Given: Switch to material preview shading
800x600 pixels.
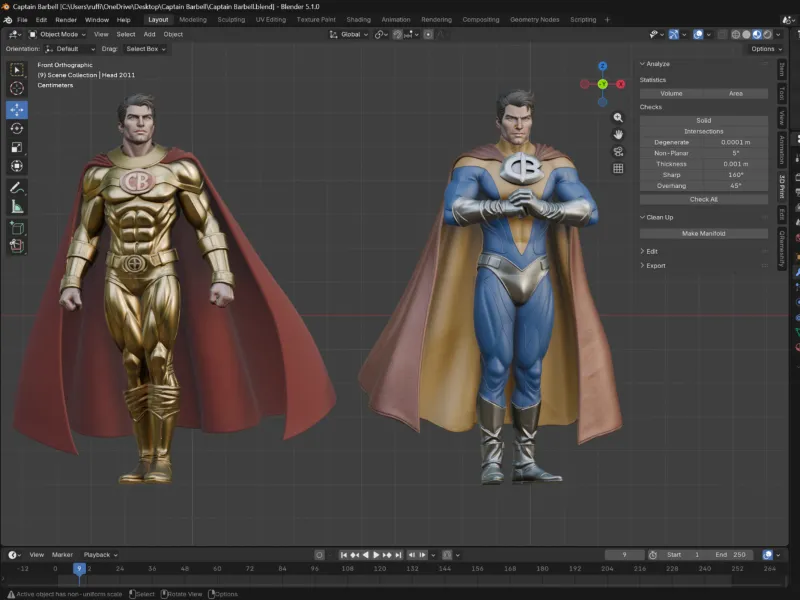Looking at the screenshot, I should pyautogui.click(x=757, y=35).
